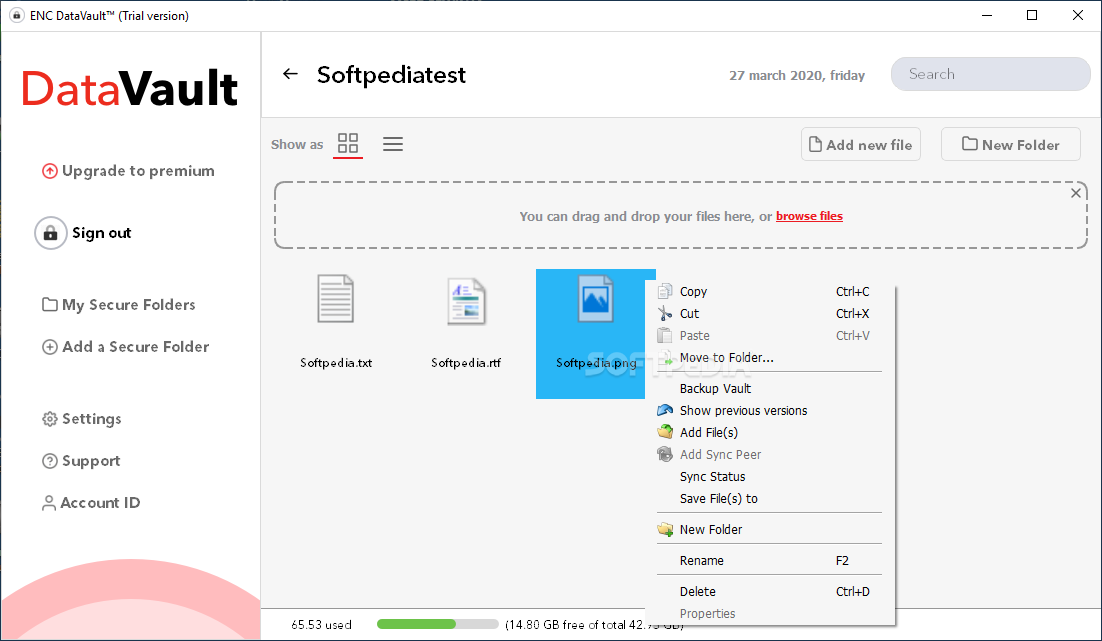Click into the Search field
Viewport: 1102px width, 641px height.
[990, 74]
